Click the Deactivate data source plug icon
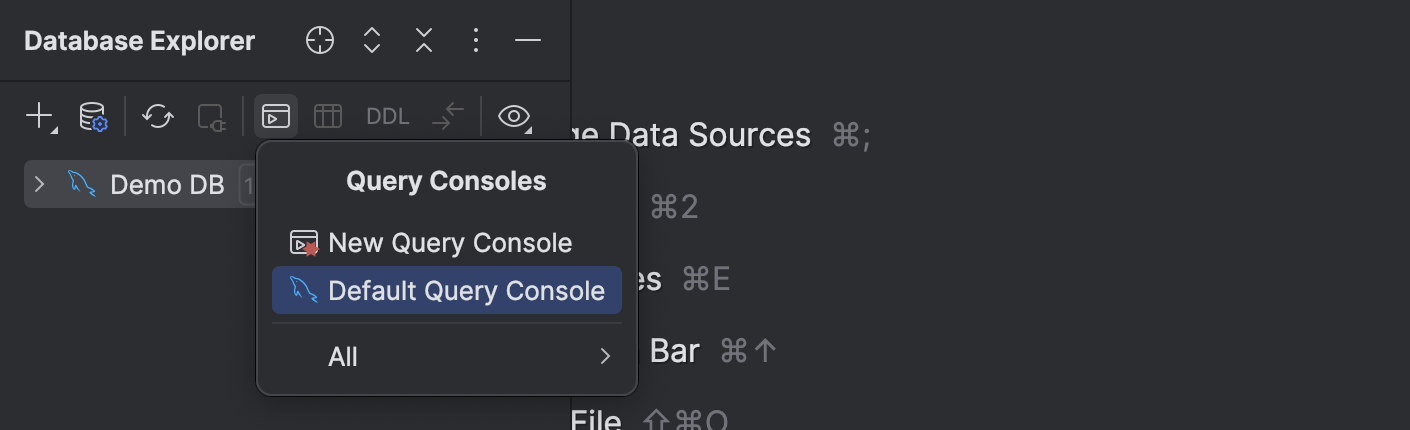Screen dimensions: 1410x430 (x=211, y=117)
